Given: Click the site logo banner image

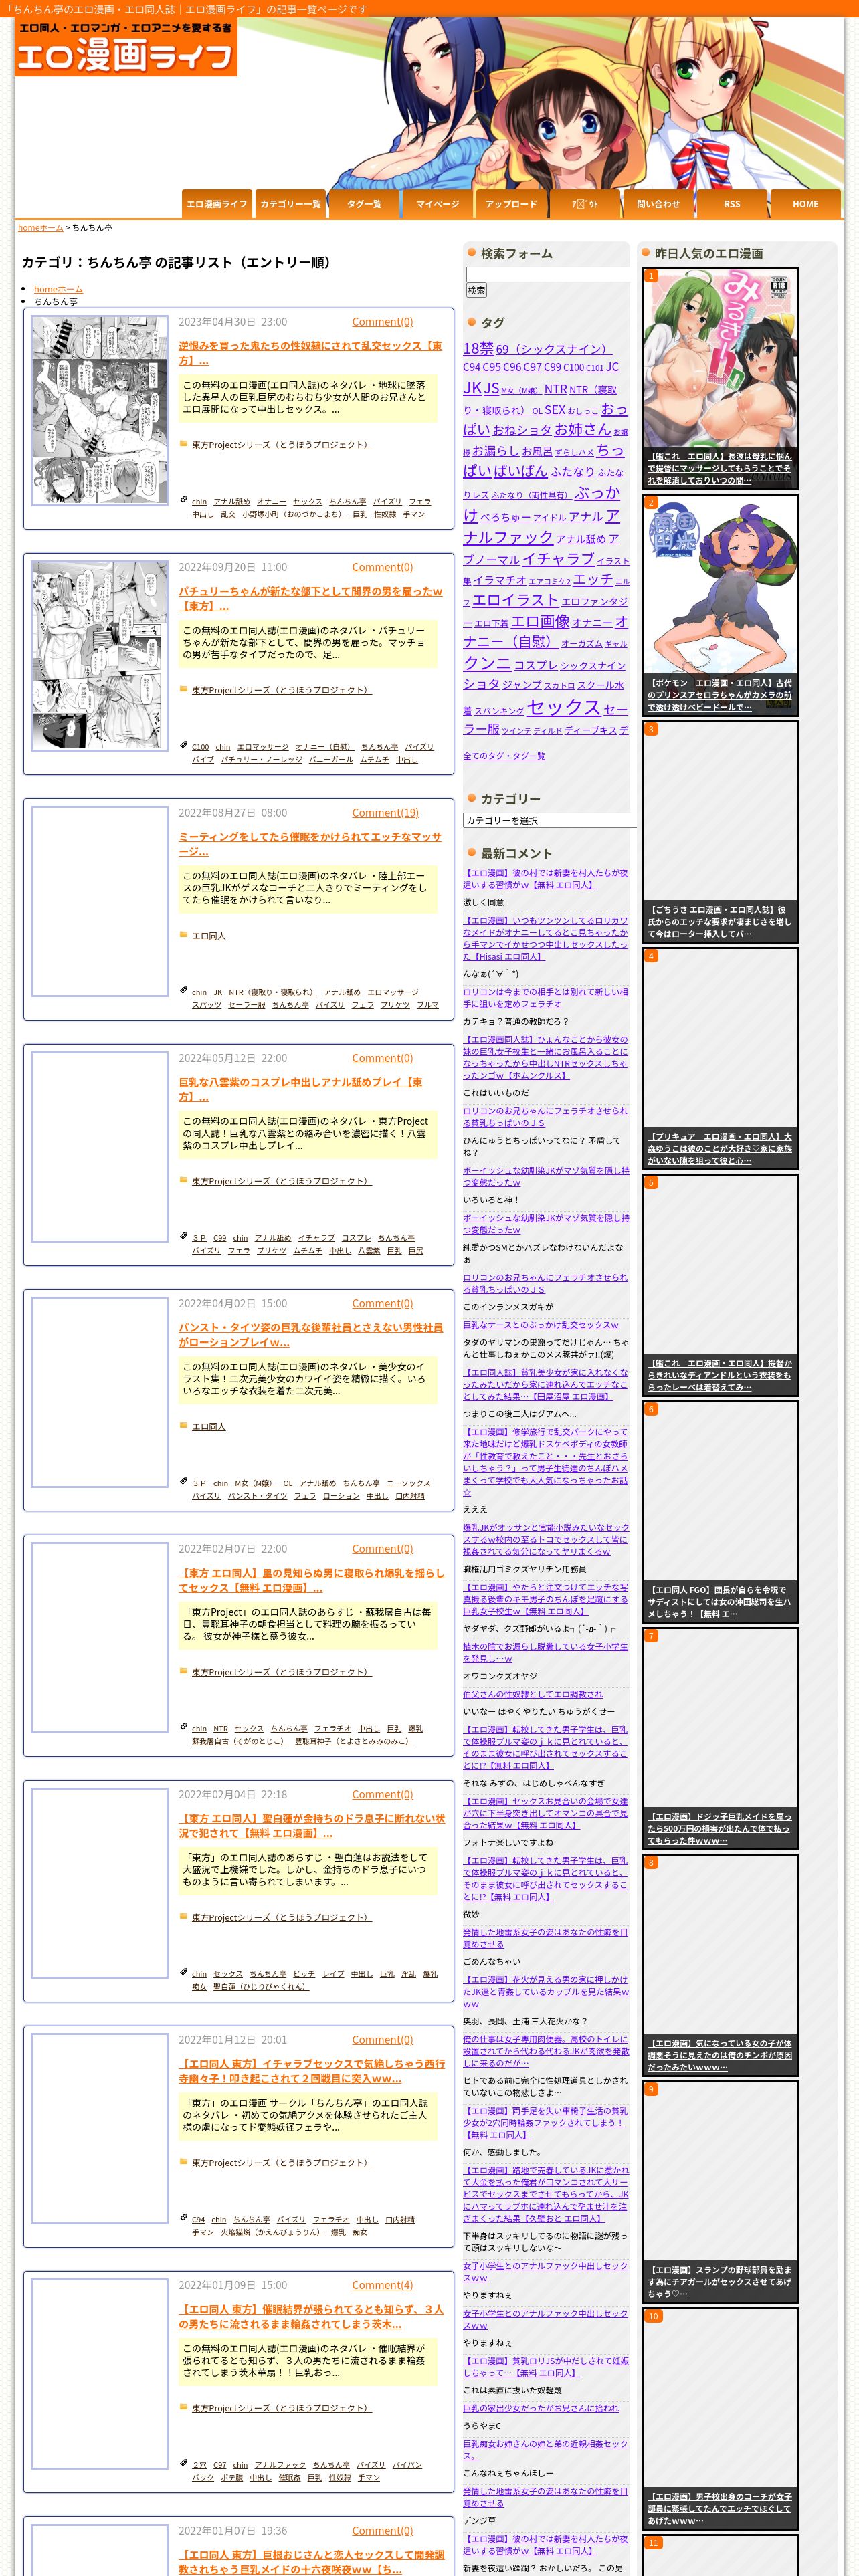Looking at the screenshot, I should 126,47.
